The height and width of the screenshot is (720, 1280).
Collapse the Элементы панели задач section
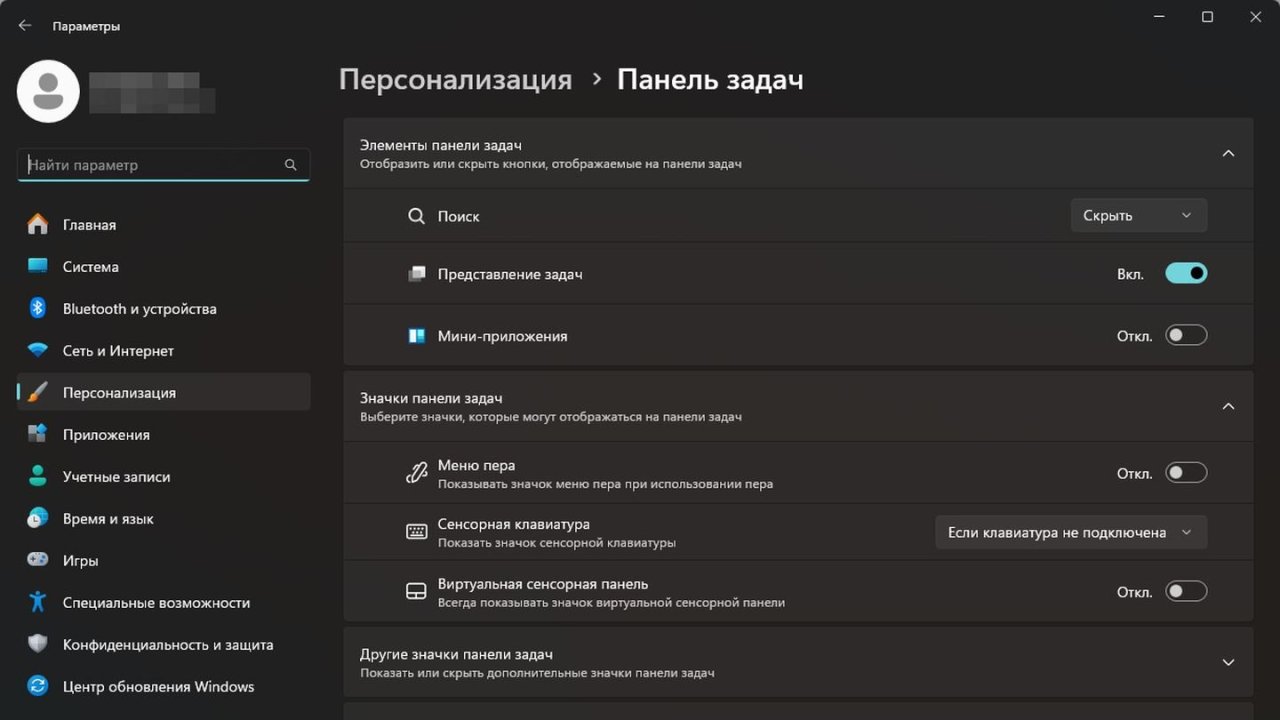point(1228,153)
